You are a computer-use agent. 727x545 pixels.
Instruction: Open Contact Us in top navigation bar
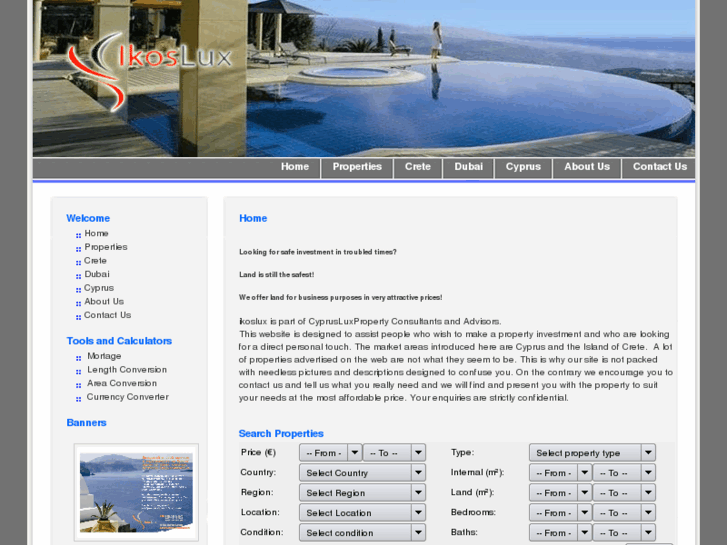pyautogui.click(x=659, y=167)
